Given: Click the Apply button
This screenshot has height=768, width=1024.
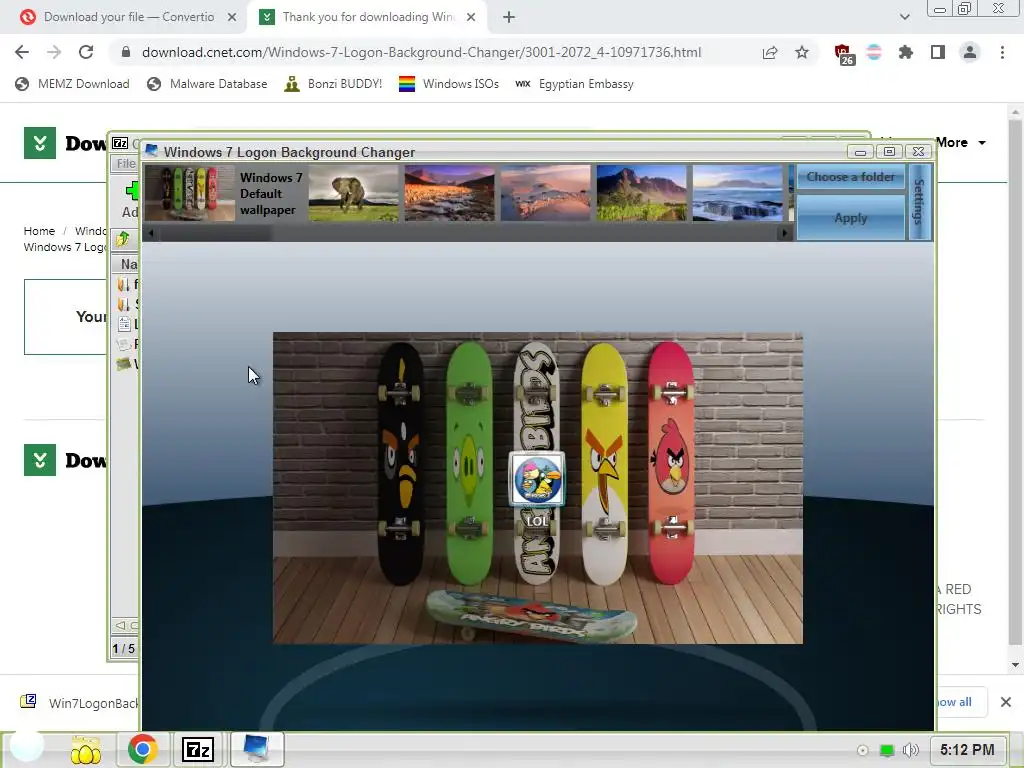Looking at the screenshot, I should coord(850,218).
